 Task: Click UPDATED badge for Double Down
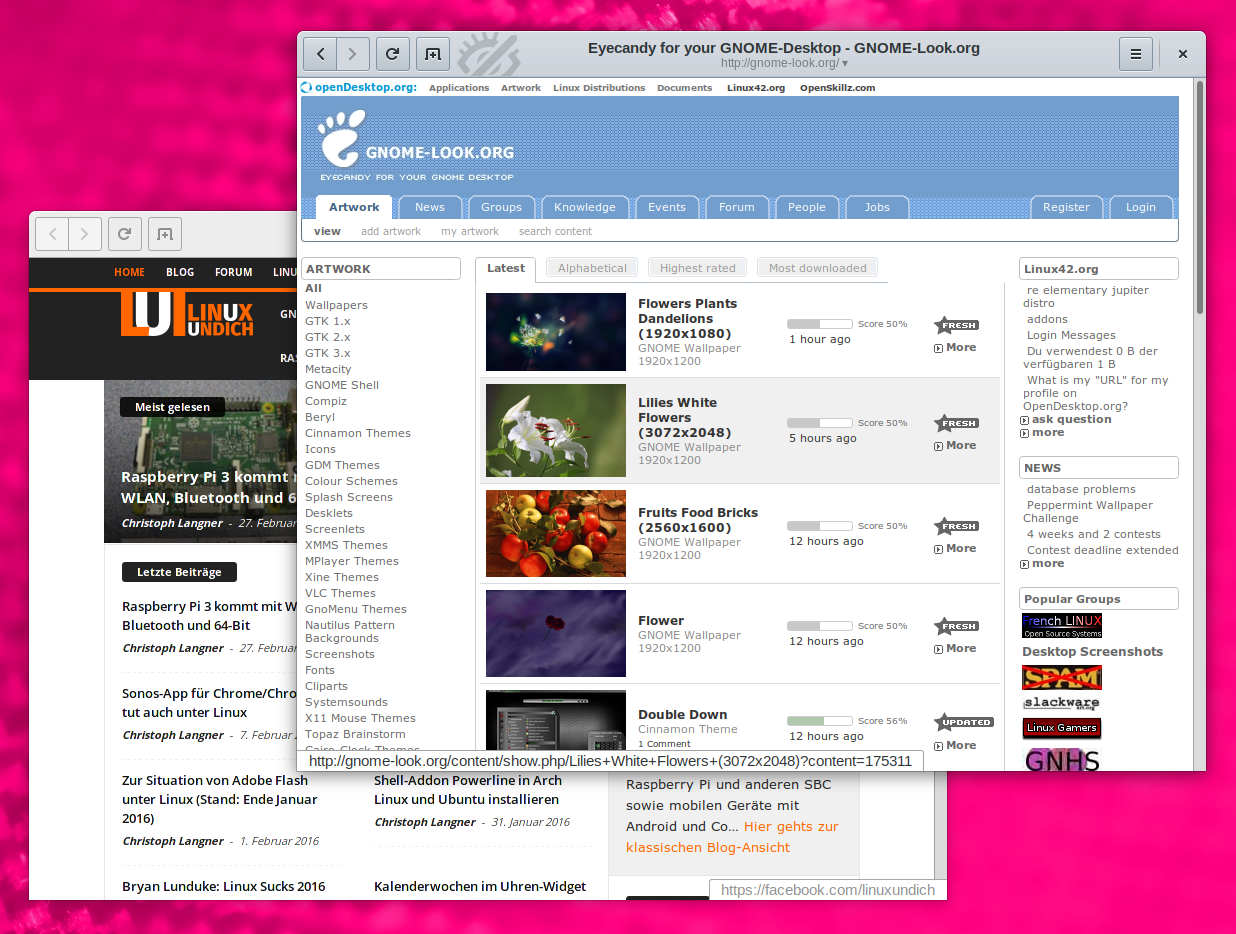coord(964,722)
